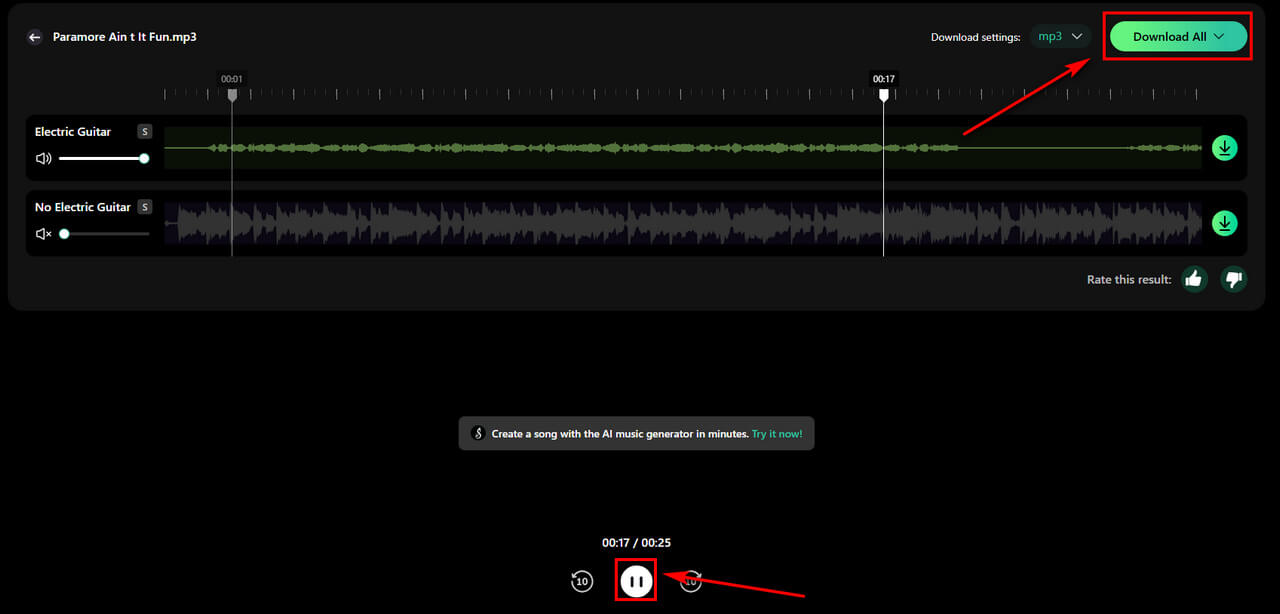
Task: Open the mp3 format dropdown
Action: (1061, 37)
